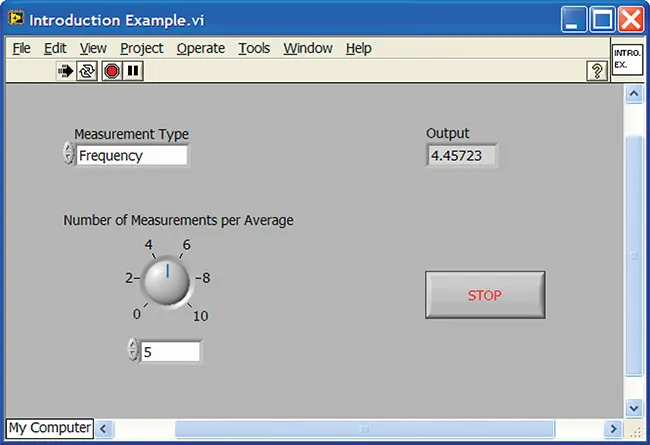Click the knob's numeric field showing 5
The height and width of the screenshot is (445, 650).
[x=170, y=351]
